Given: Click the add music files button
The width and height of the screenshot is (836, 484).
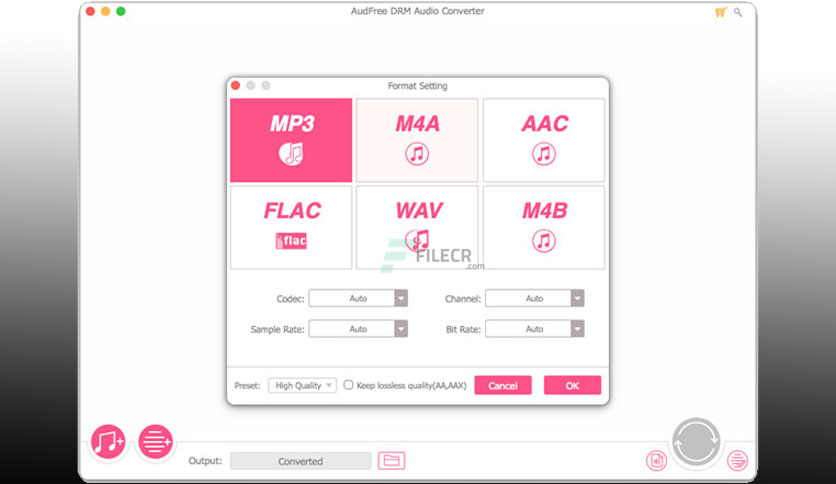Looking at the screenshot, I should coord(108,441).
